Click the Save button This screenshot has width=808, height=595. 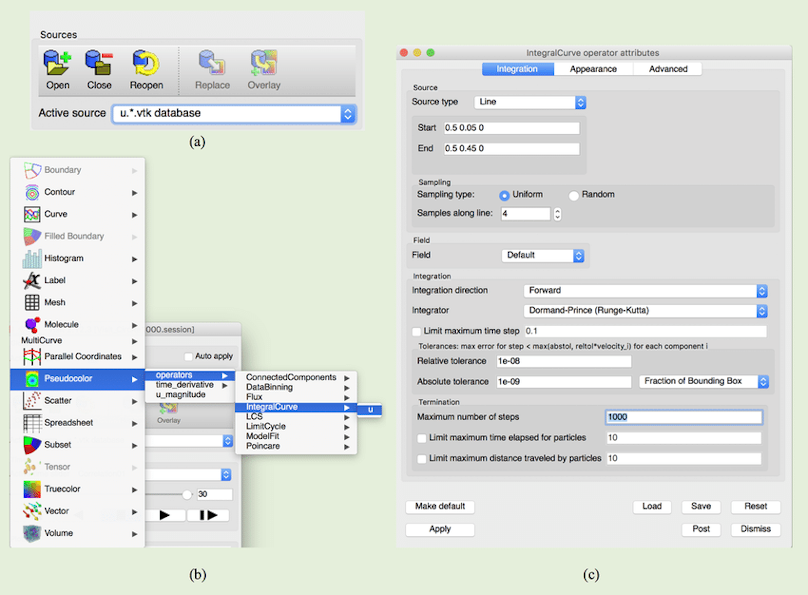click(x=701, y=506)
